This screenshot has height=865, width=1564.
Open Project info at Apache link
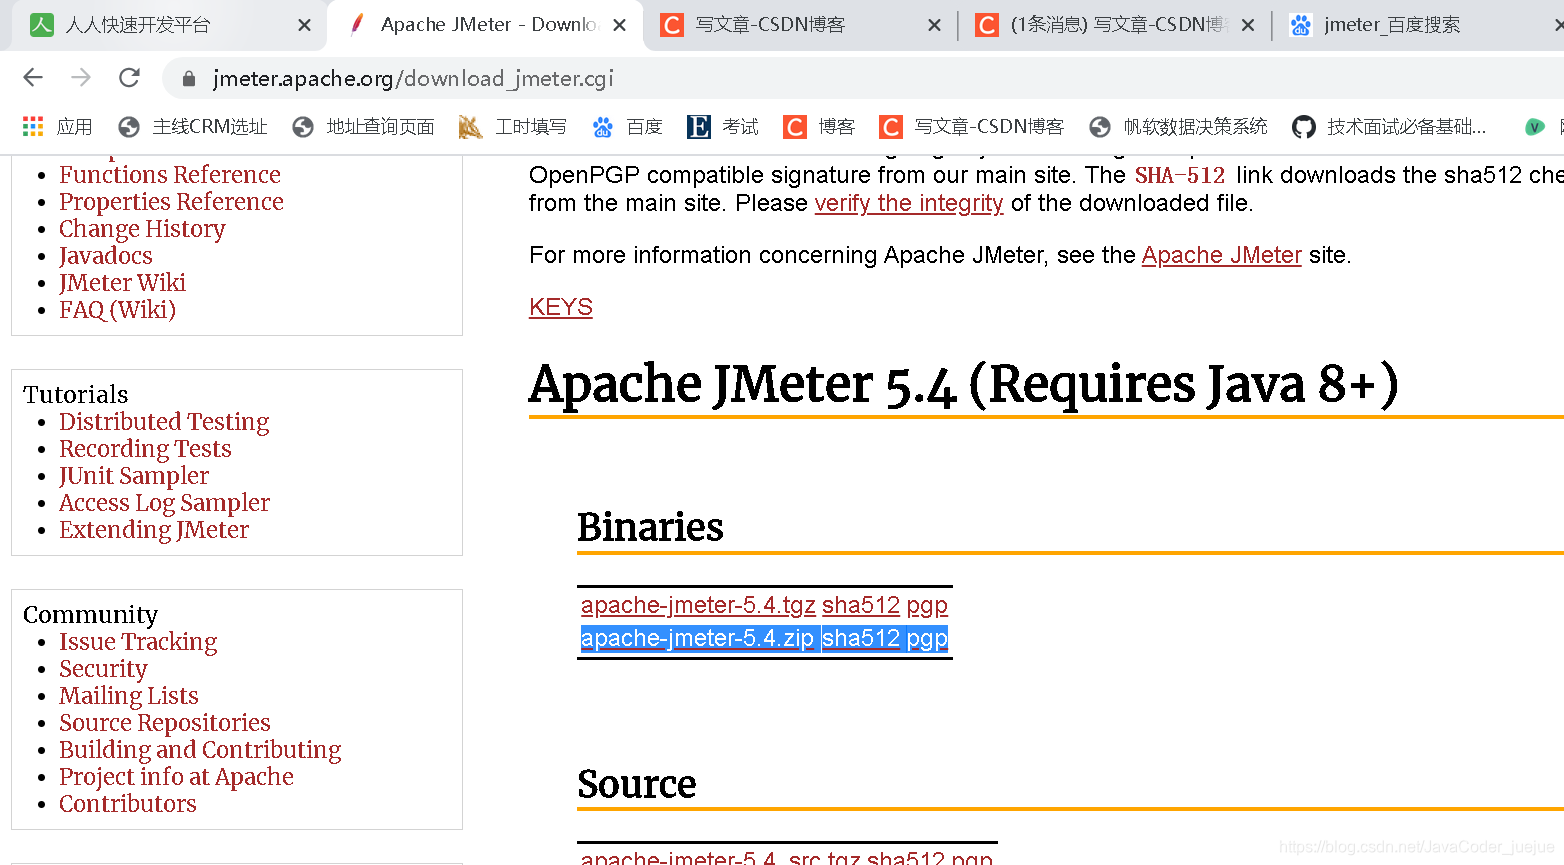coord(176,777)
